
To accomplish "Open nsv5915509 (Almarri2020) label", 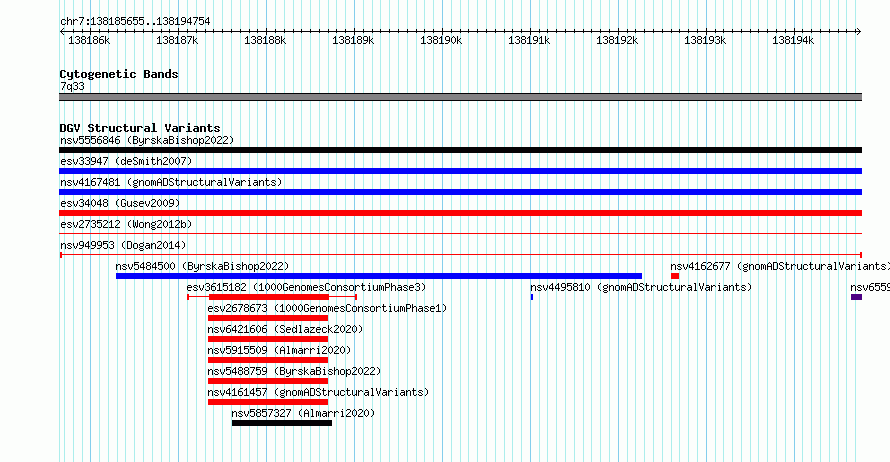I will click(x=279, y=350).
